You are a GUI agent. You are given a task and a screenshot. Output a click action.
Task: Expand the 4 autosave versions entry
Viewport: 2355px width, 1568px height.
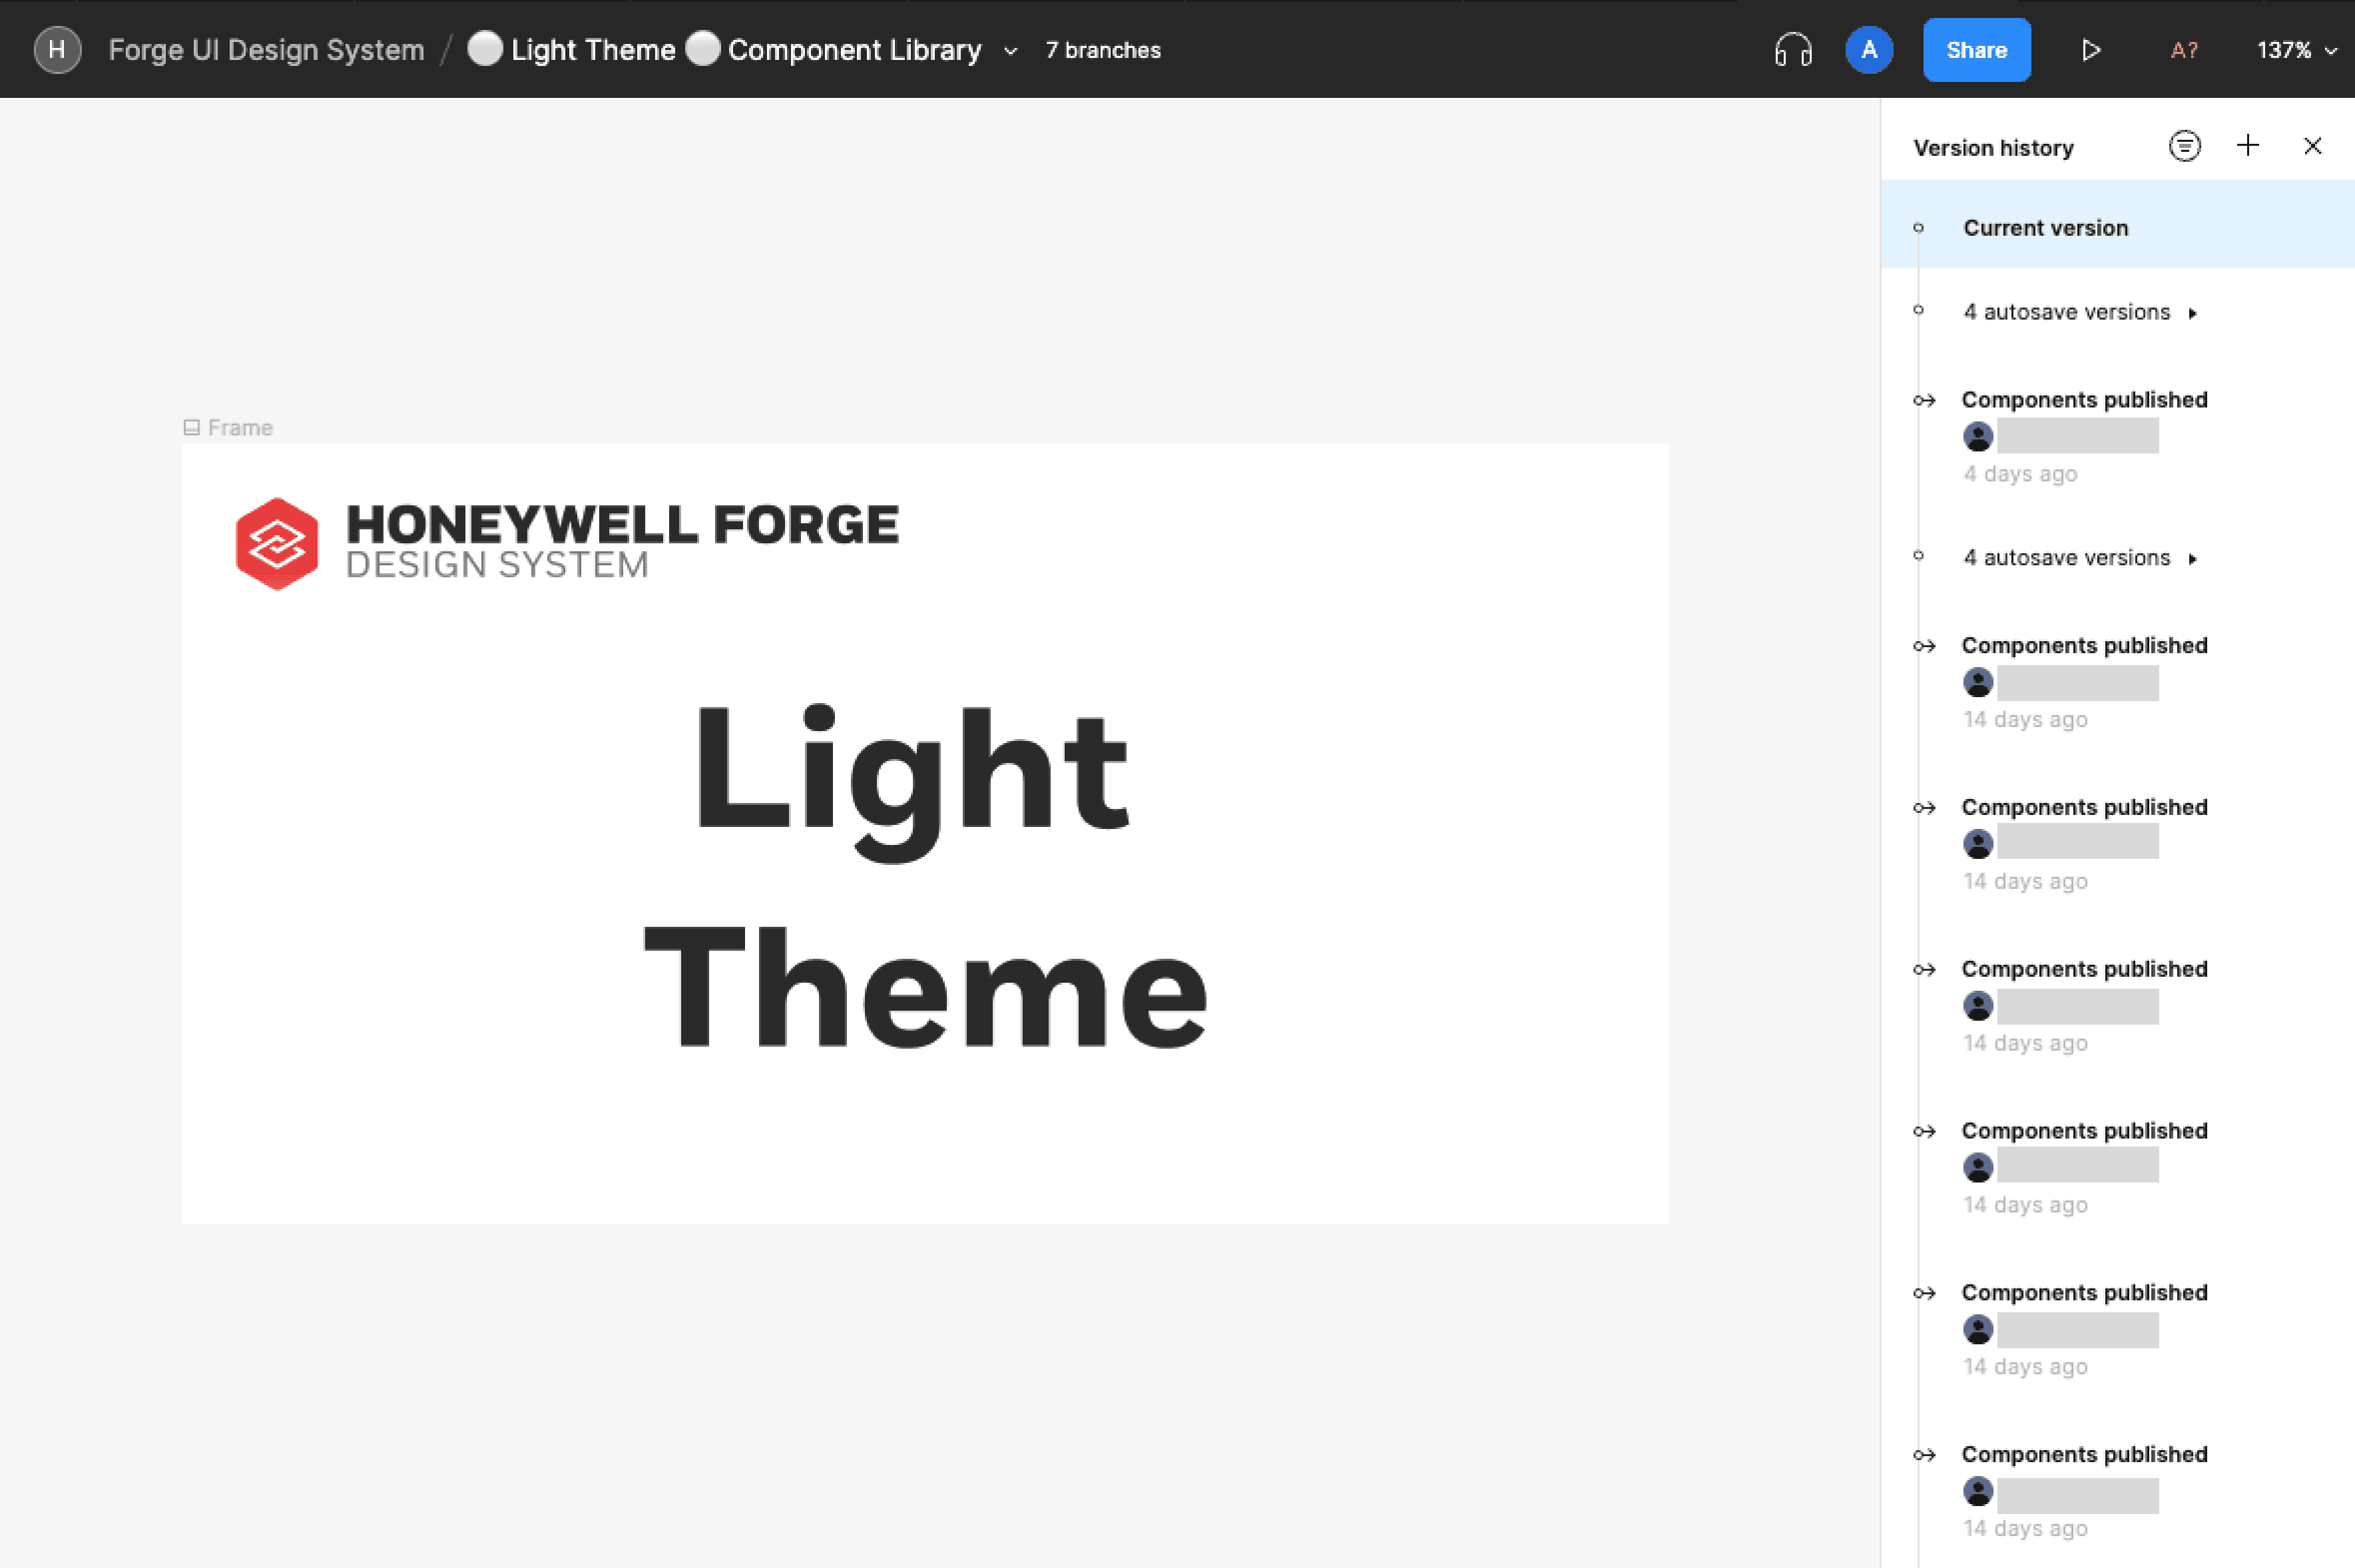pyautogui.click(x=2193, y=312)
